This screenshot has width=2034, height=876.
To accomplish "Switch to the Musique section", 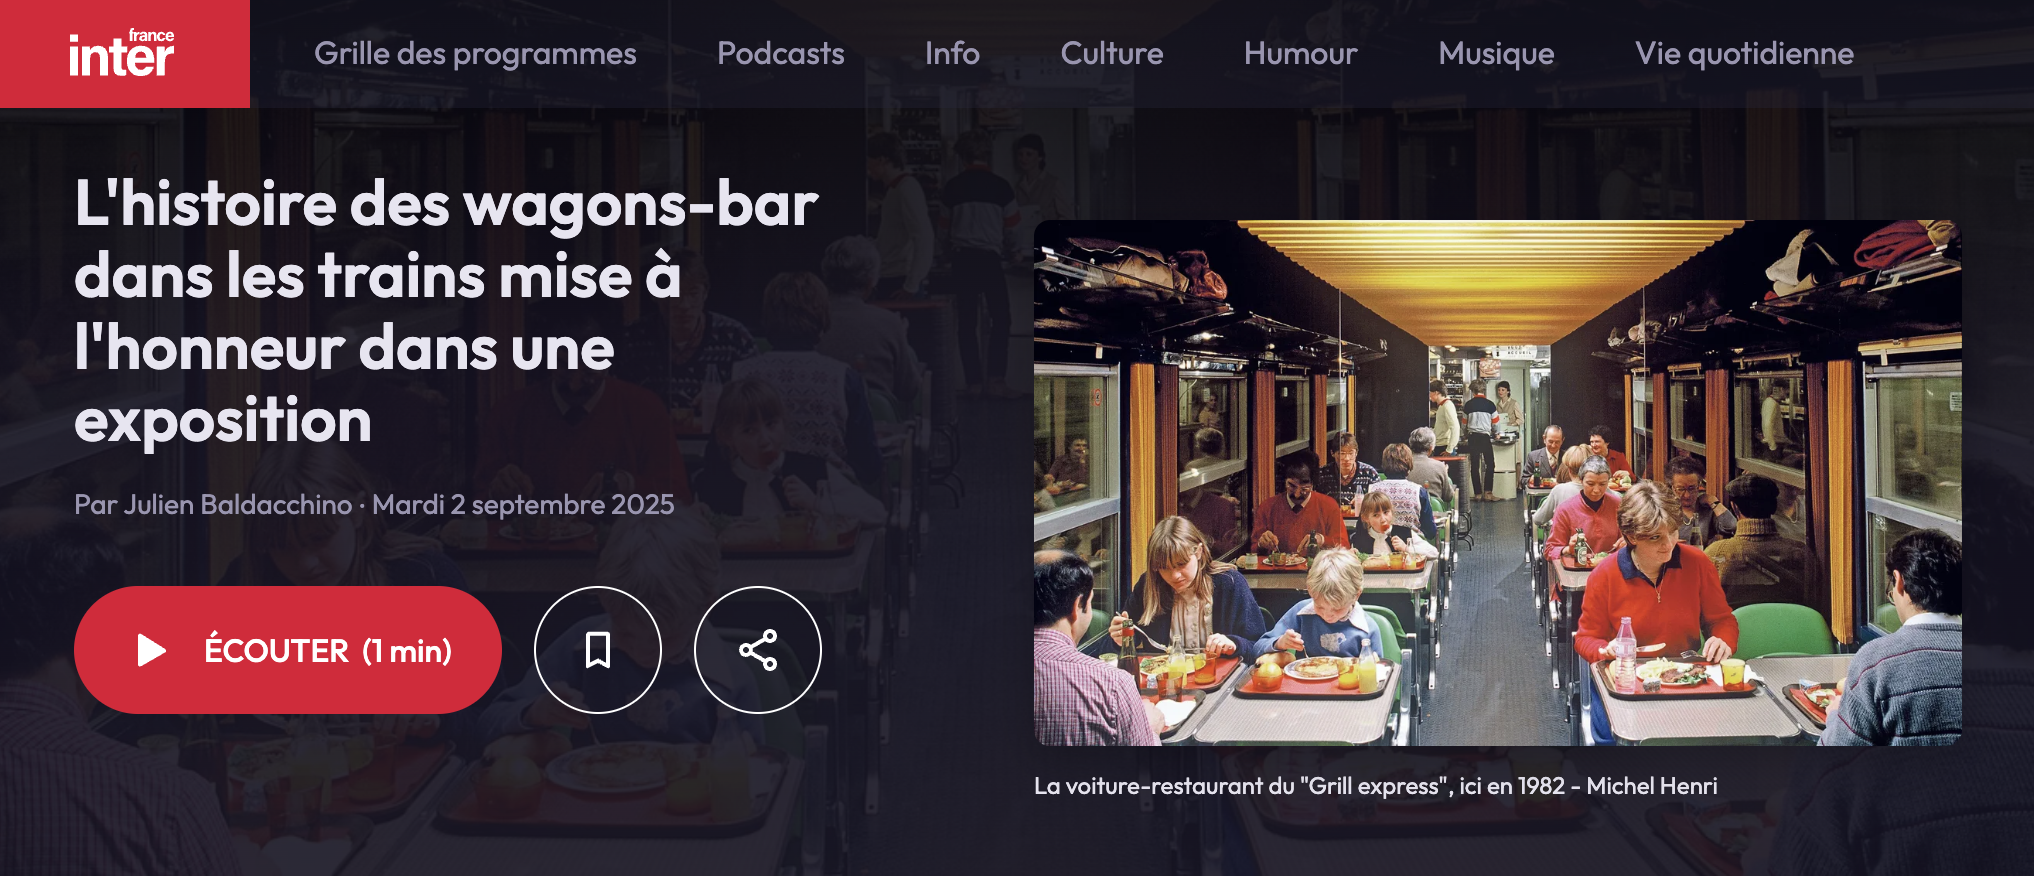I will (1497, 54).
